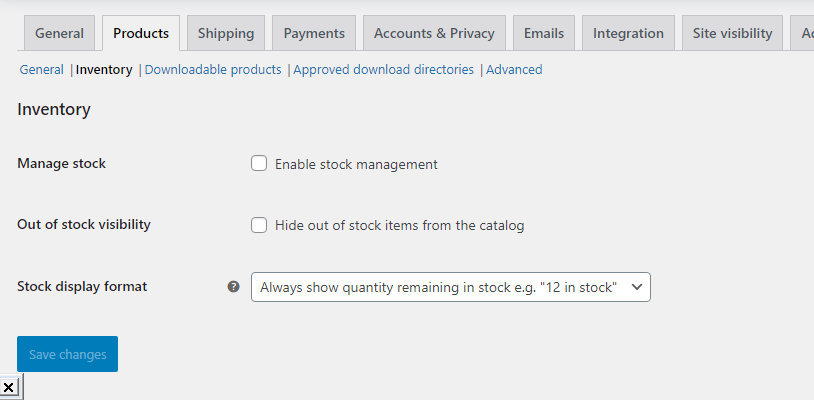Click the Stock display format help icon
Viewport: 814px width, 400px height.
point(233,287)
